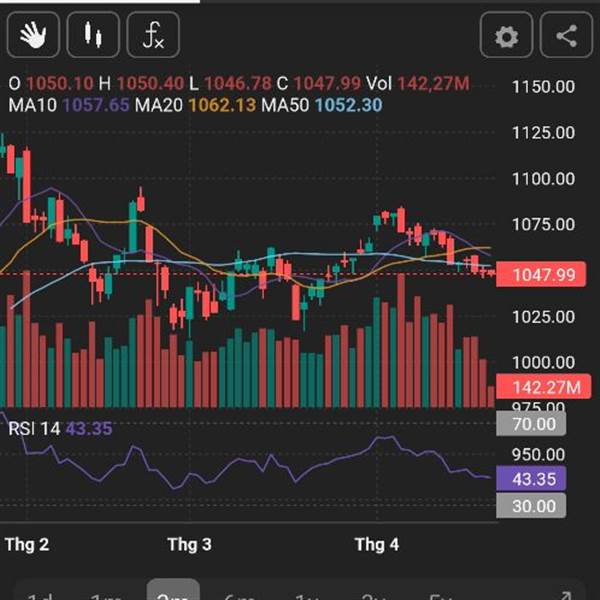Select the MA20 value 1062.13

coord(222,105)
